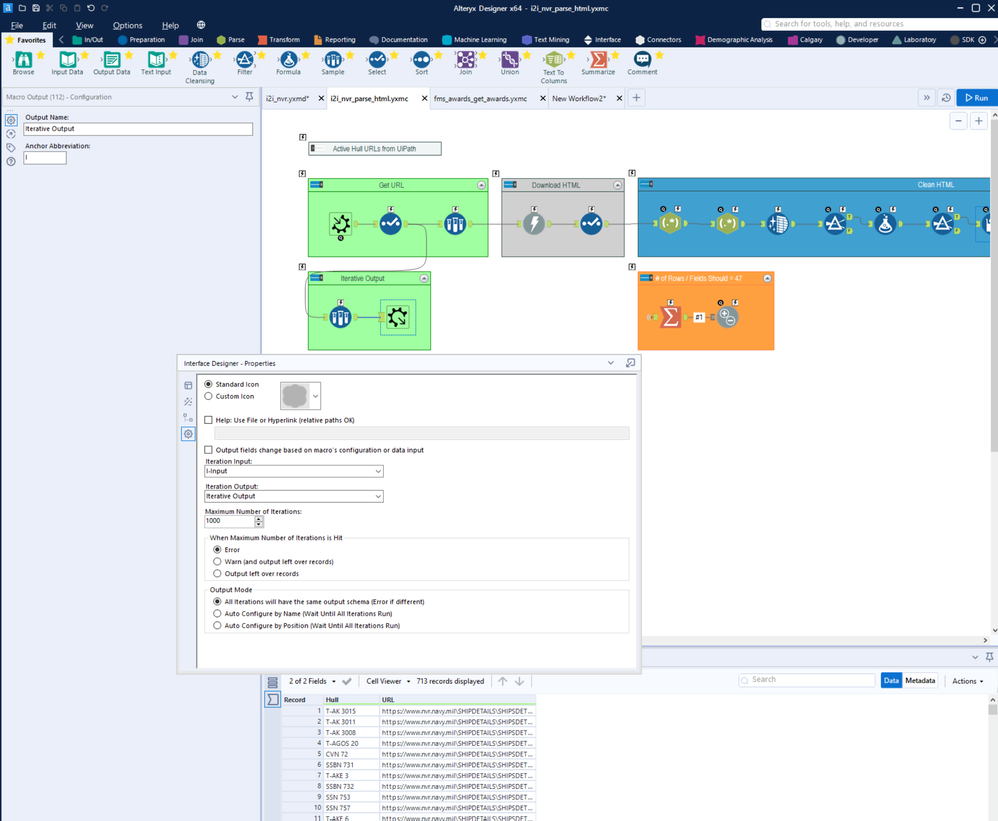Open Interface Designer Test View wand tab
Image resolution: width=998 pixels, height=821 pixels.
tap(188, 402)
